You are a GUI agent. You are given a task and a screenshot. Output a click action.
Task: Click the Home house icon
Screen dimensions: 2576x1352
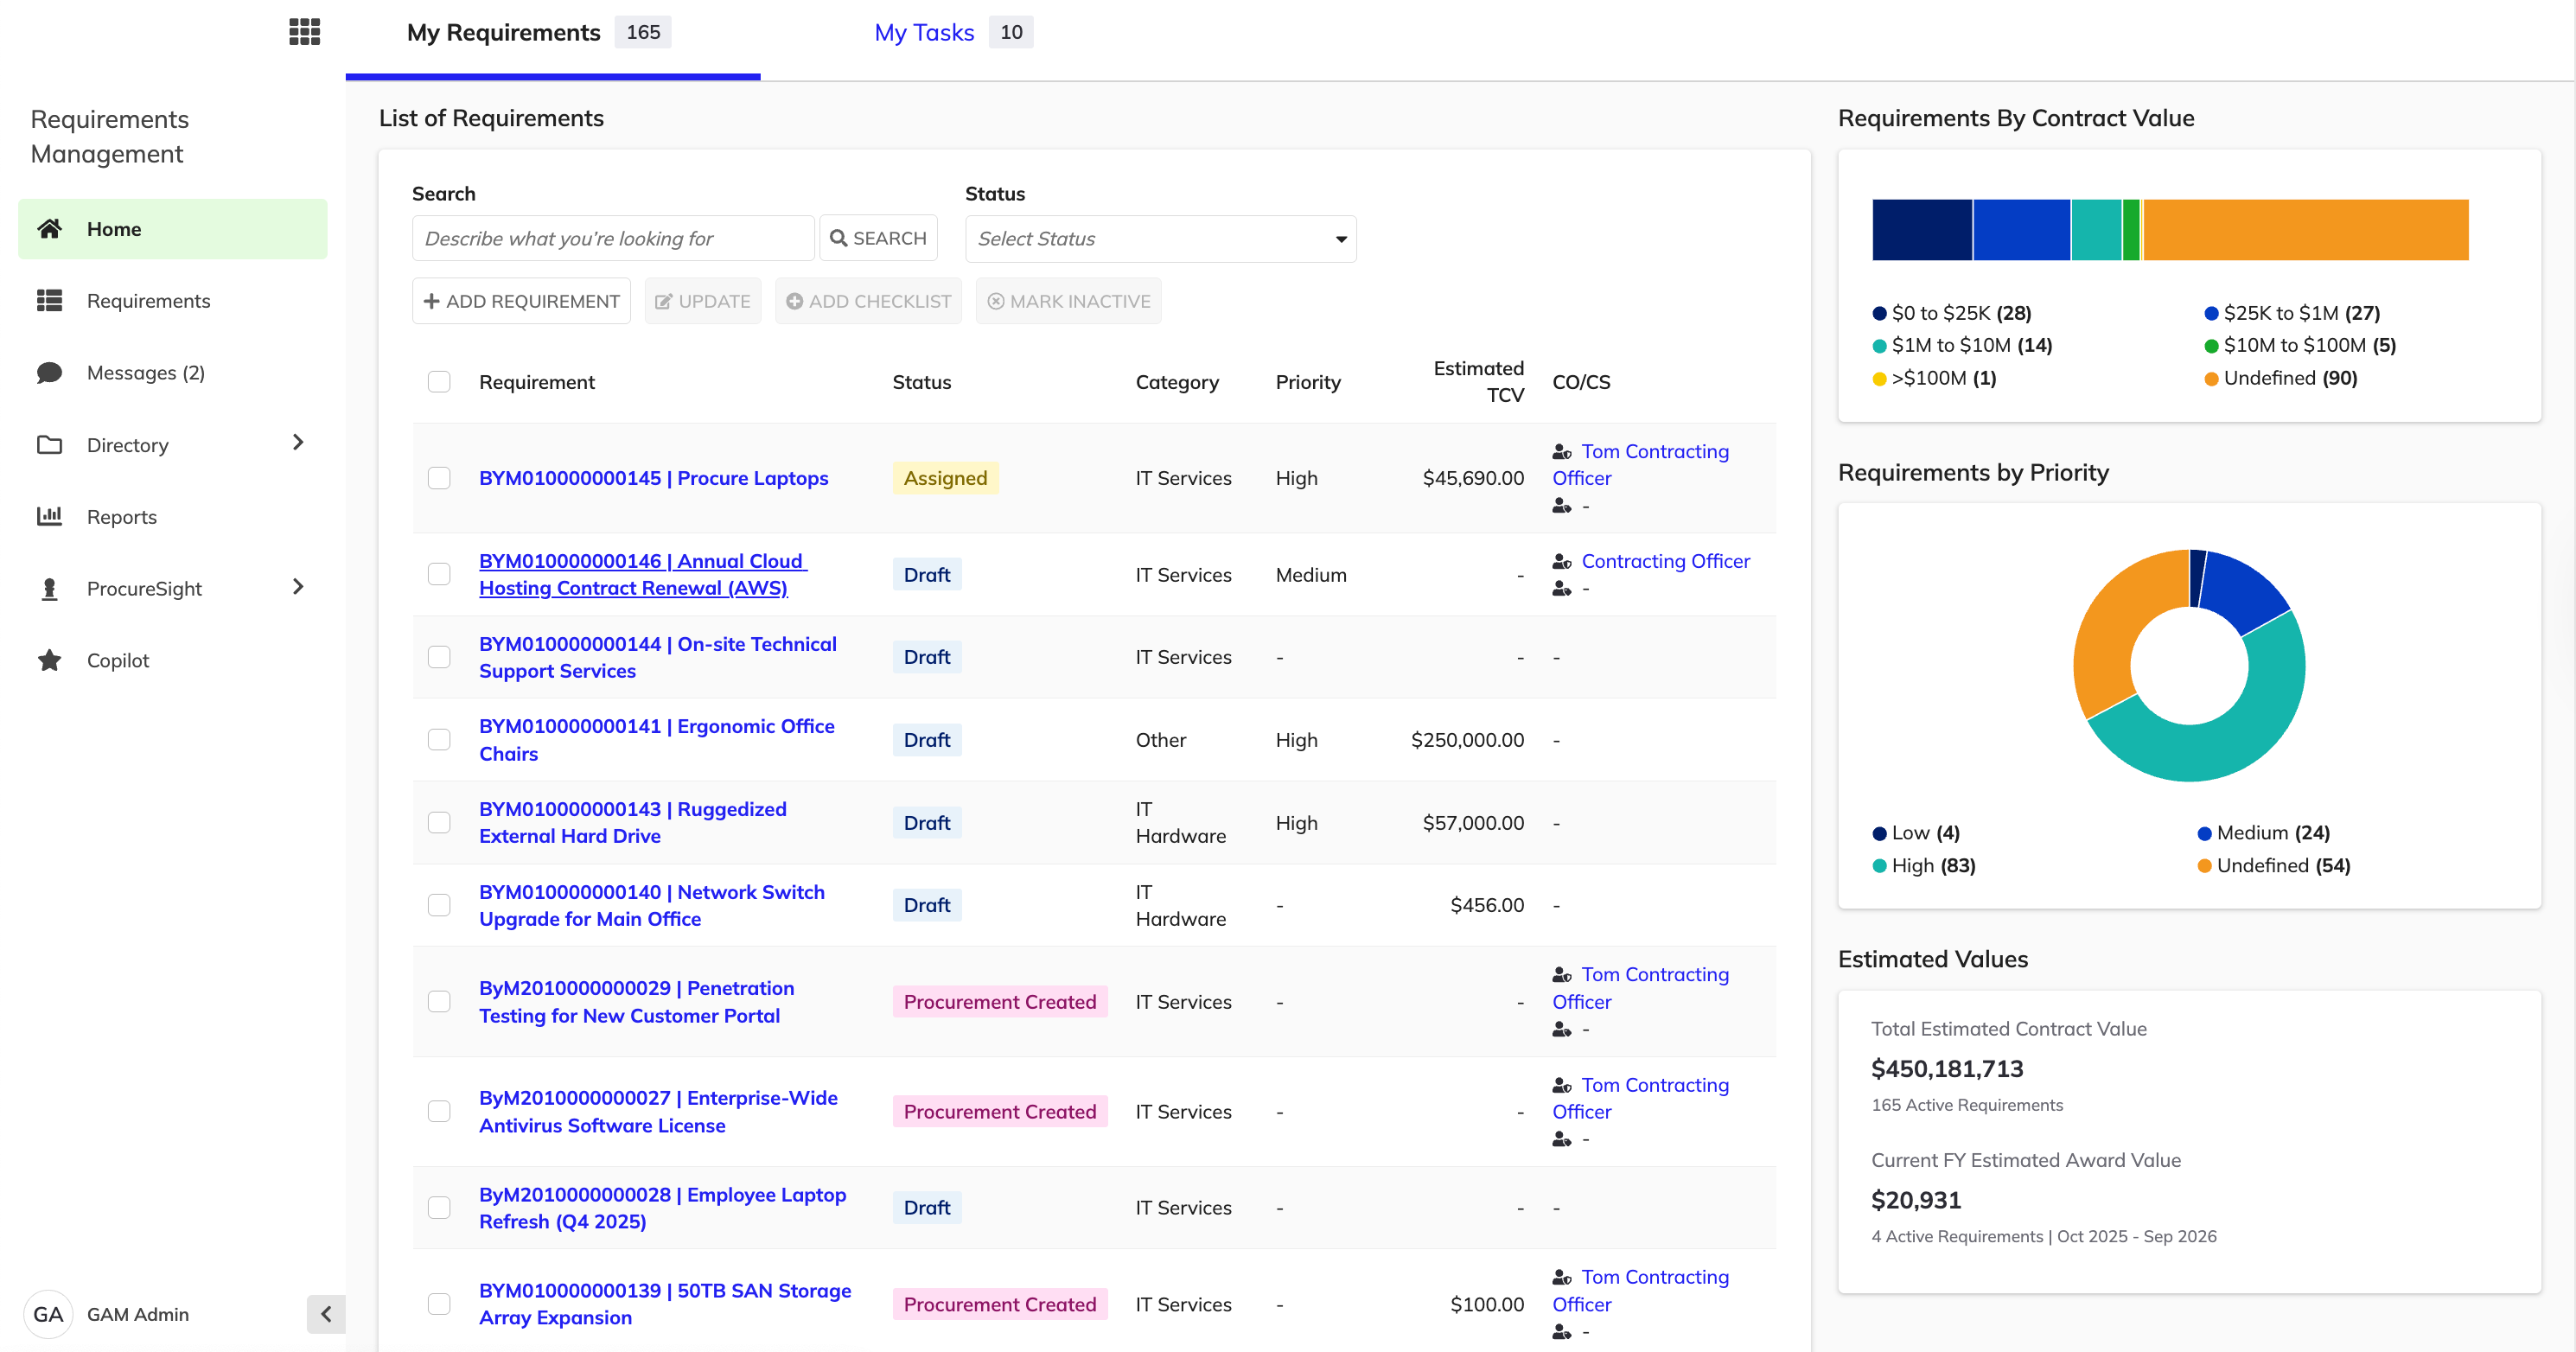(50, 229)
